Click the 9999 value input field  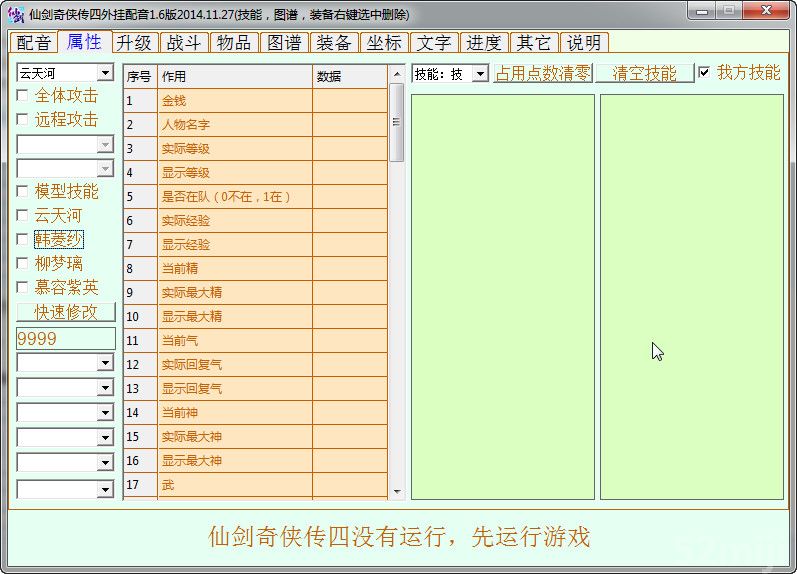[65, 339]
